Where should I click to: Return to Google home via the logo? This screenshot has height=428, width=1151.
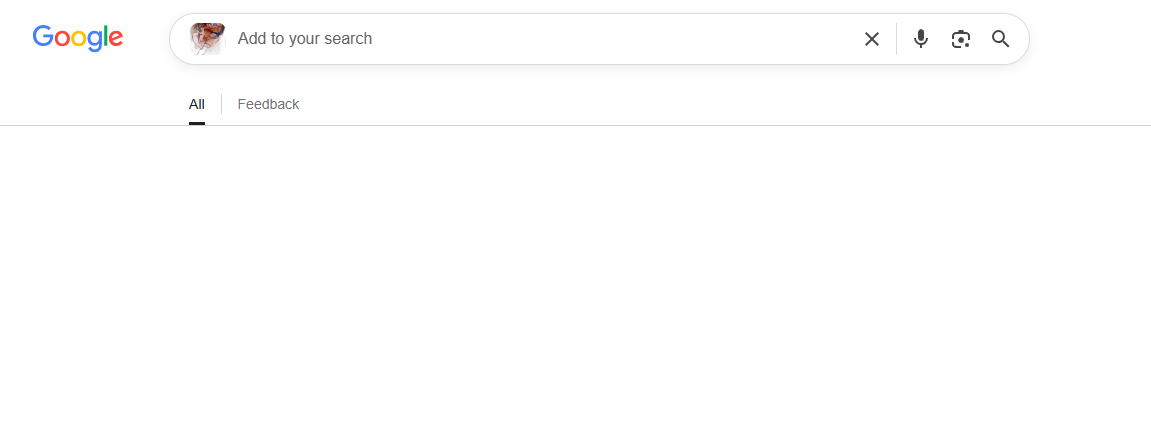pos(78,38)
